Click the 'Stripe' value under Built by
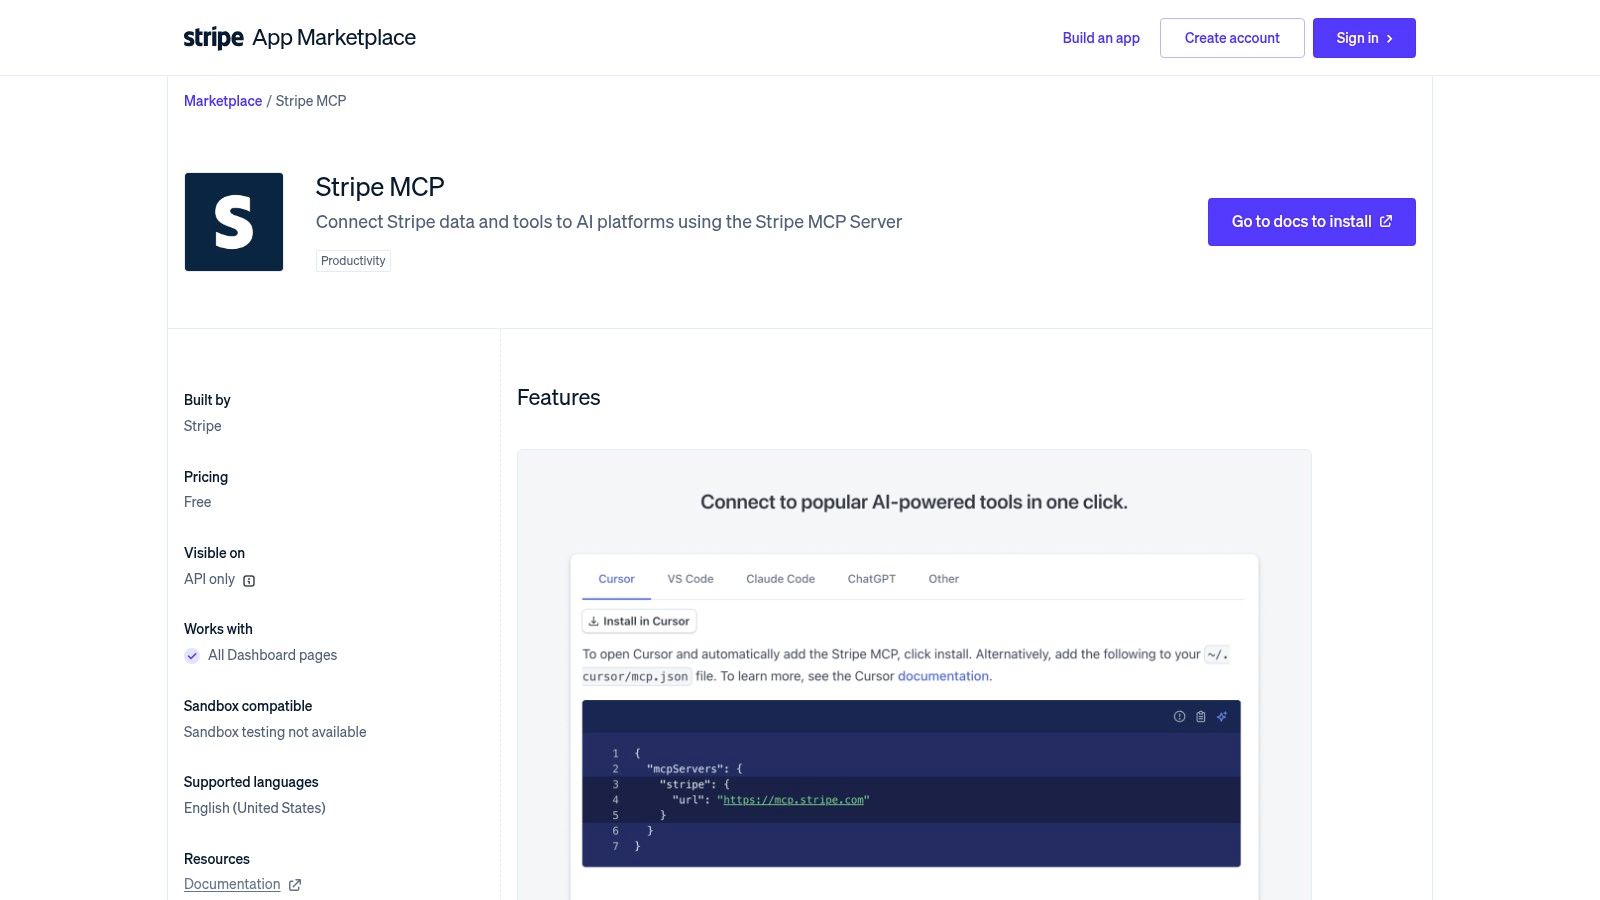 click(x=203, y=426)
